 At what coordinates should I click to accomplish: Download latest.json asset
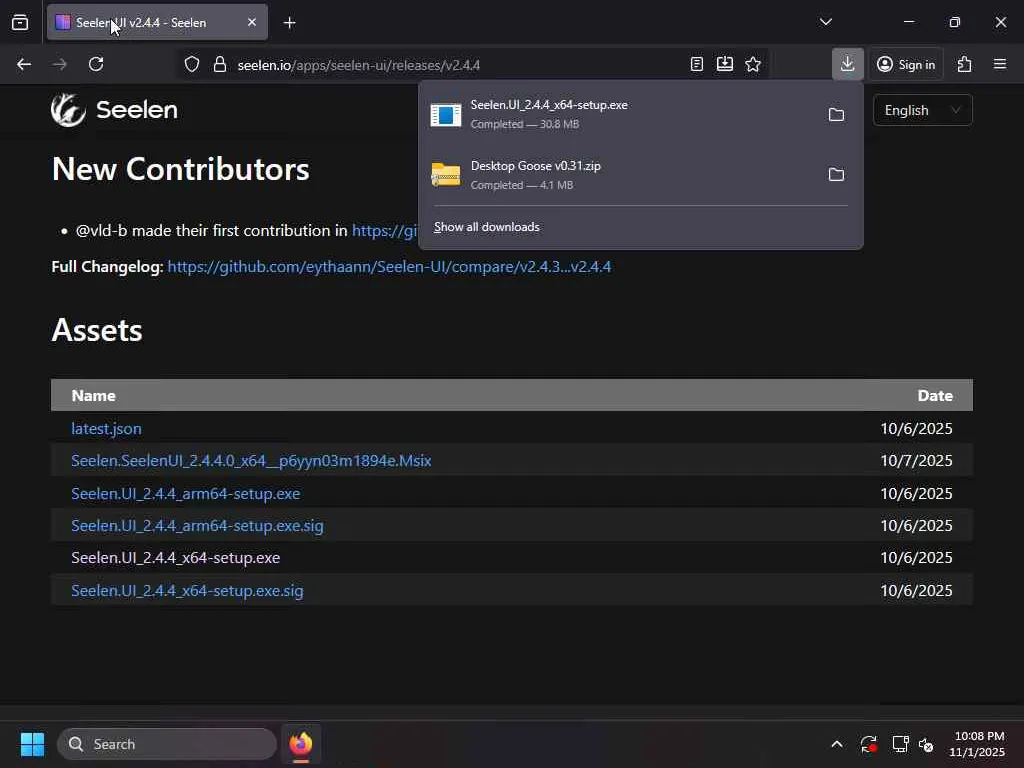106,428
